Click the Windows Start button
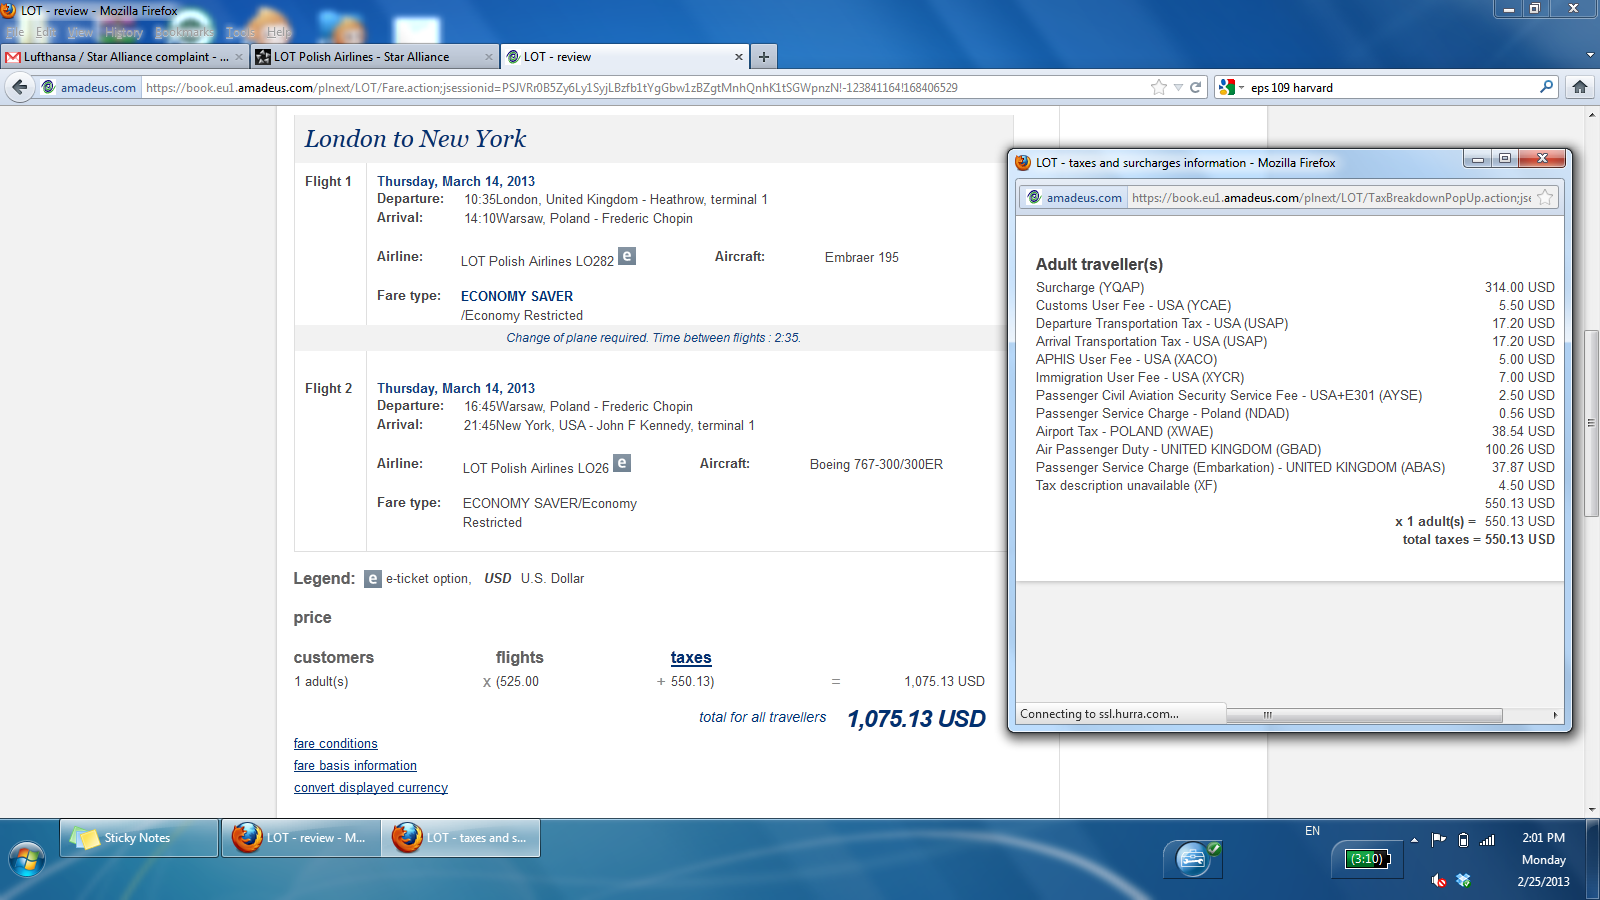This screenshot has width=1600, height=900. (x=27, y=859)
